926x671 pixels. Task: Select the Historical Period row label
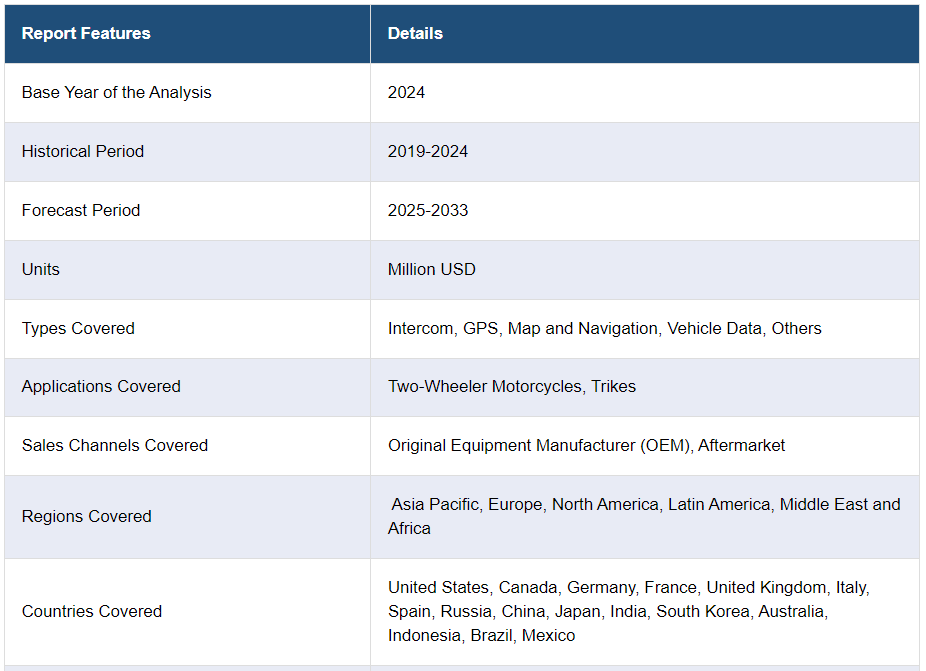[x=83, y=151]
